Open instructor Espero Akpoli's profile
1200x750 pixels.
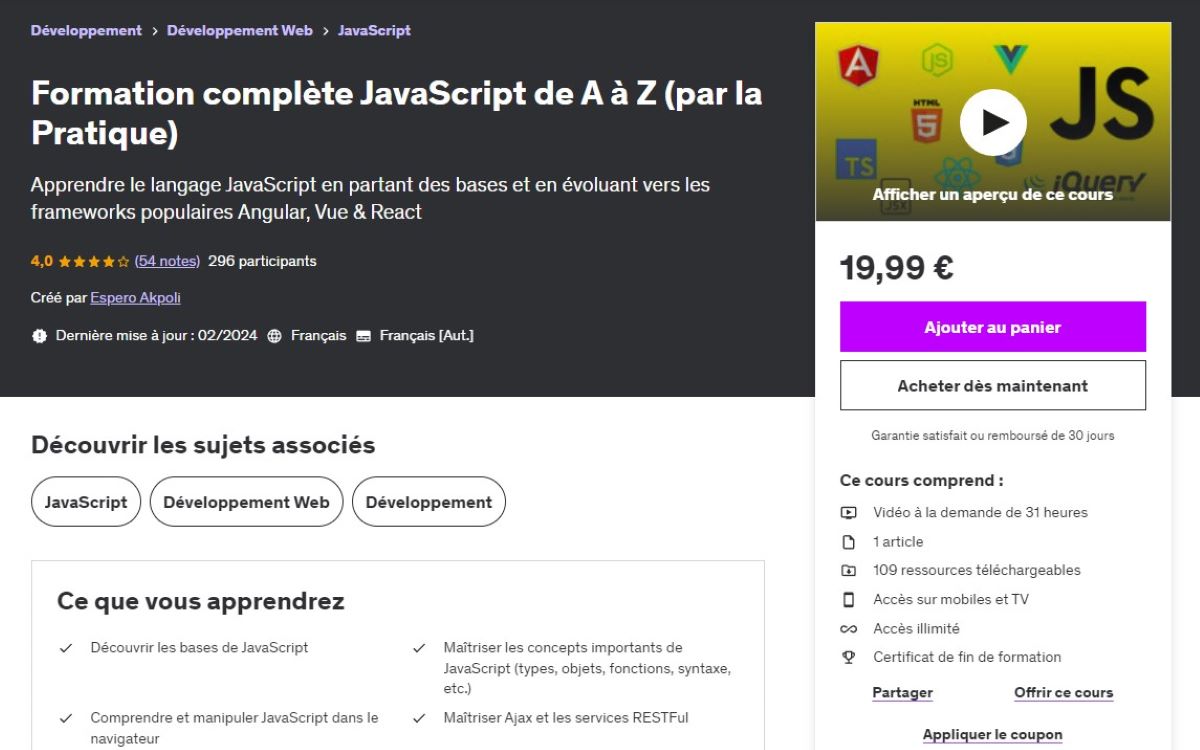135,297
